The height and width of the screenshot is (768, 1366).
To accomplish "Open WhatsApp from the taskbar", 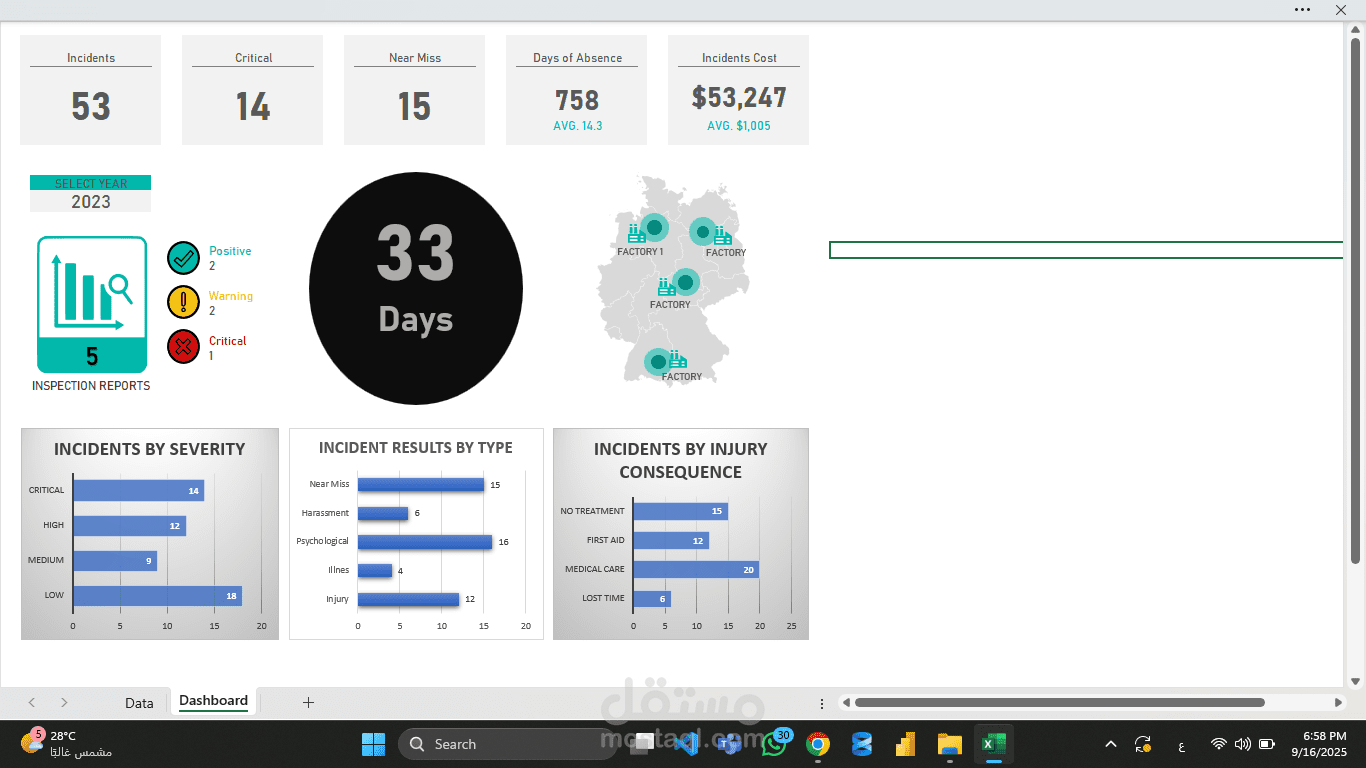I will tap(774, 744).
